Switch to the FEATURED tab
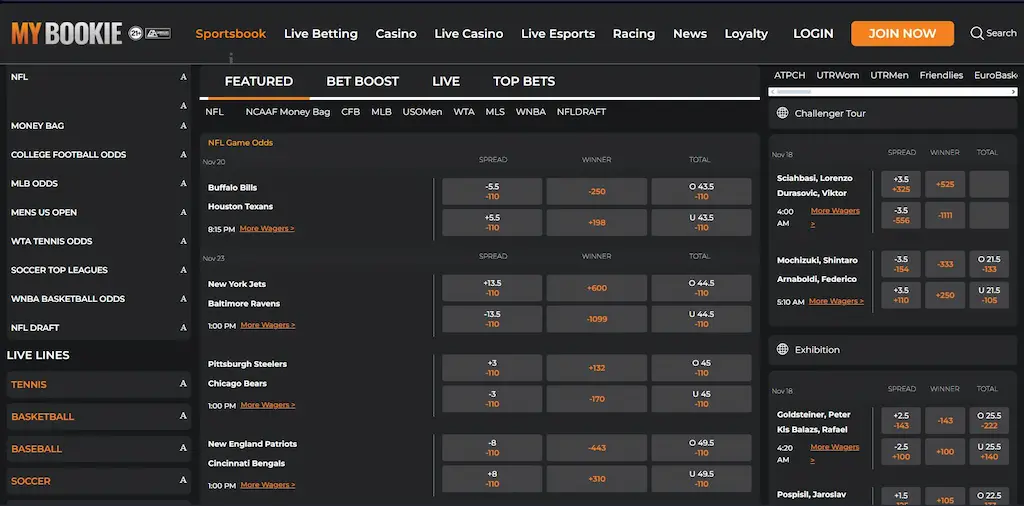The image size is (1024, 506). pos(259,82)
